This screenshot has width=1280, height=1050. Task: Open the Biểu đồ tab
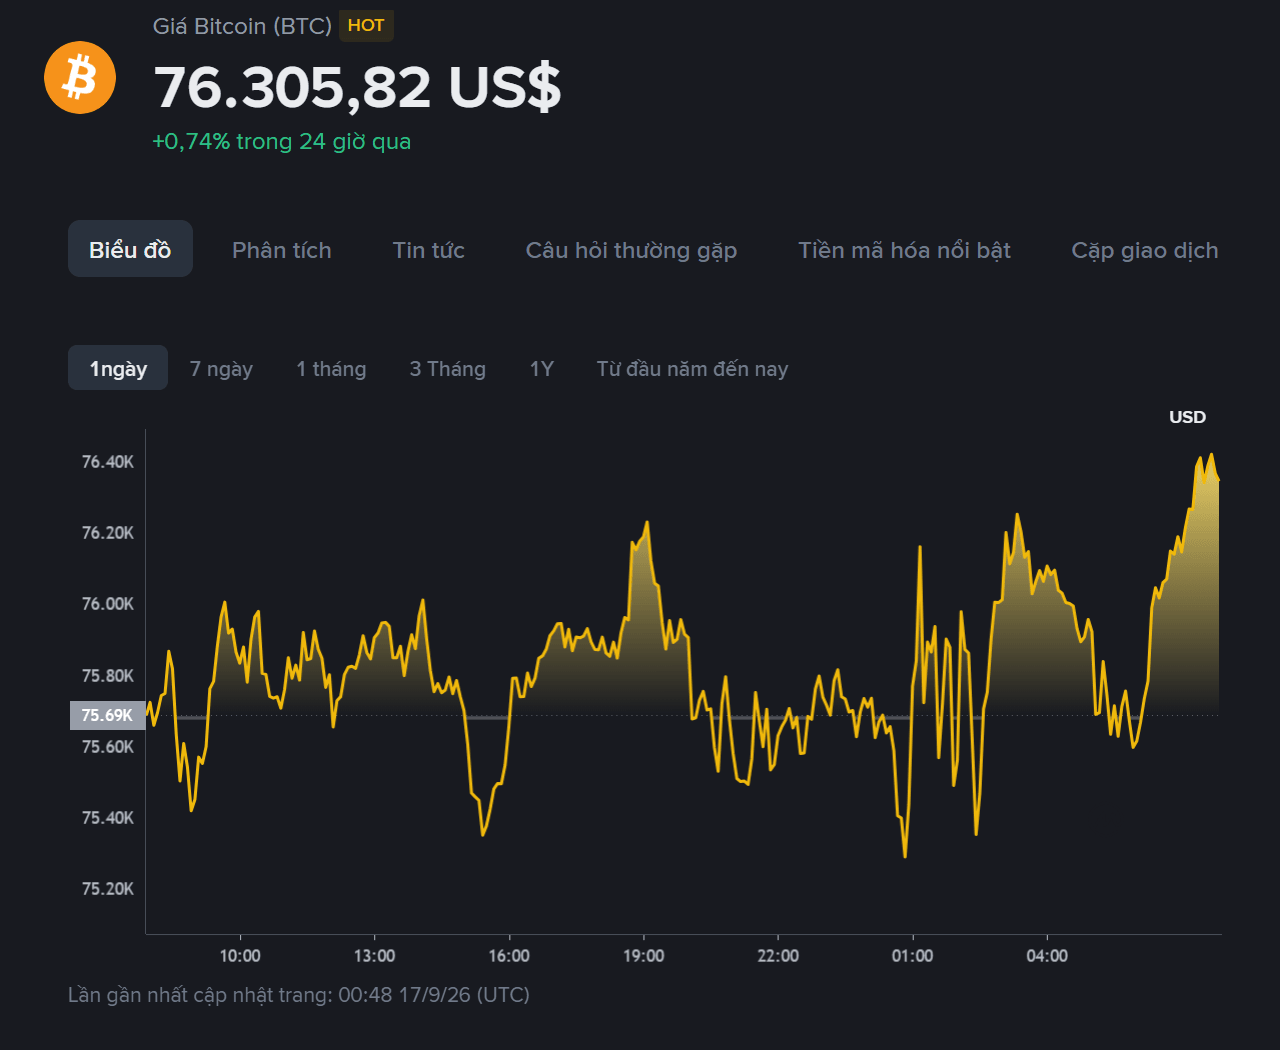130,249
